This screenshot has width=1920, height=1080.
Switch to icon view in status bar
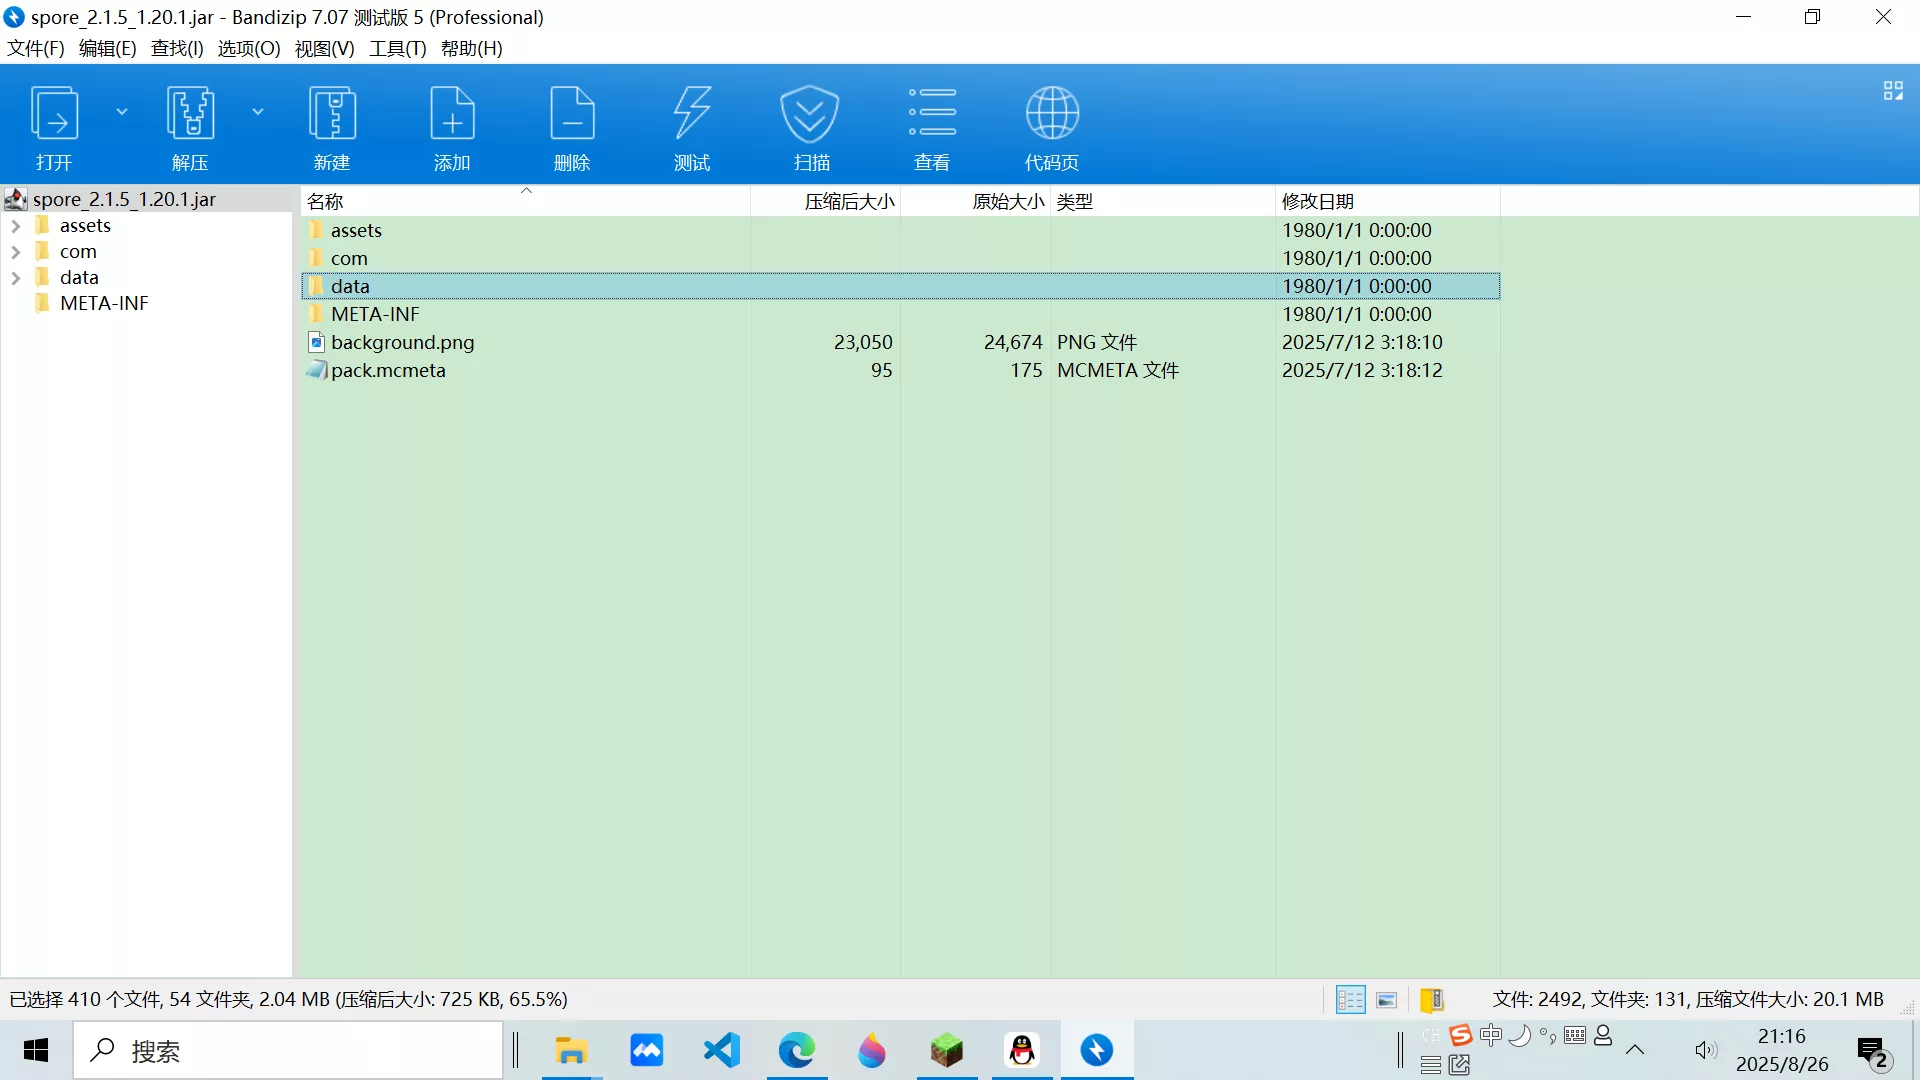coord(1387,1000)
